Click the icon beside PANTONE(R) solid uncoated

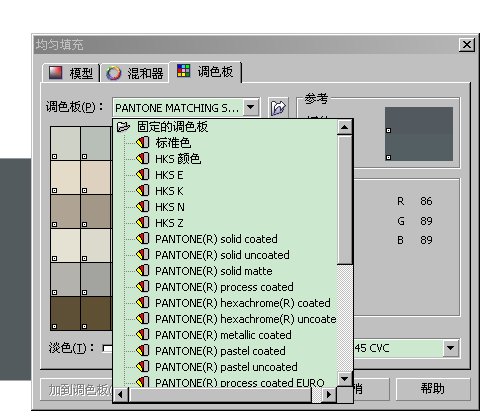(x=143, y=255)
